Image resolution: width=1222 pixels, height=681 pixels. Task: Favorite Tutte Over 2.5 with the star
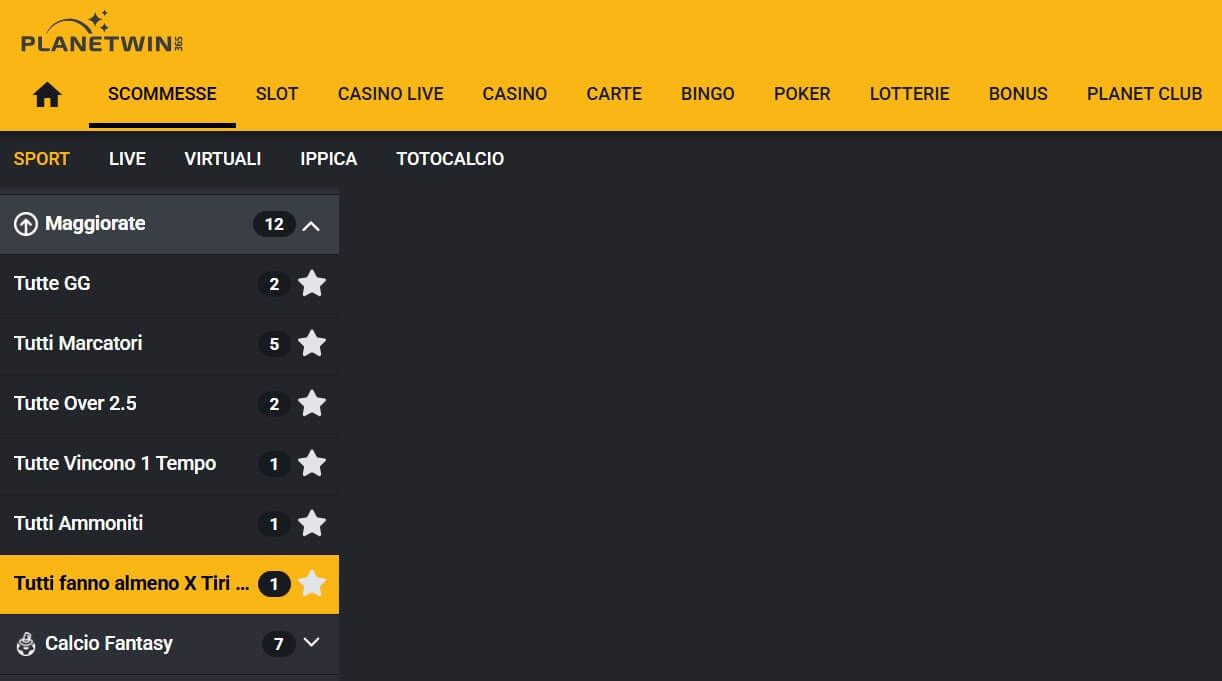coord(312,404)
